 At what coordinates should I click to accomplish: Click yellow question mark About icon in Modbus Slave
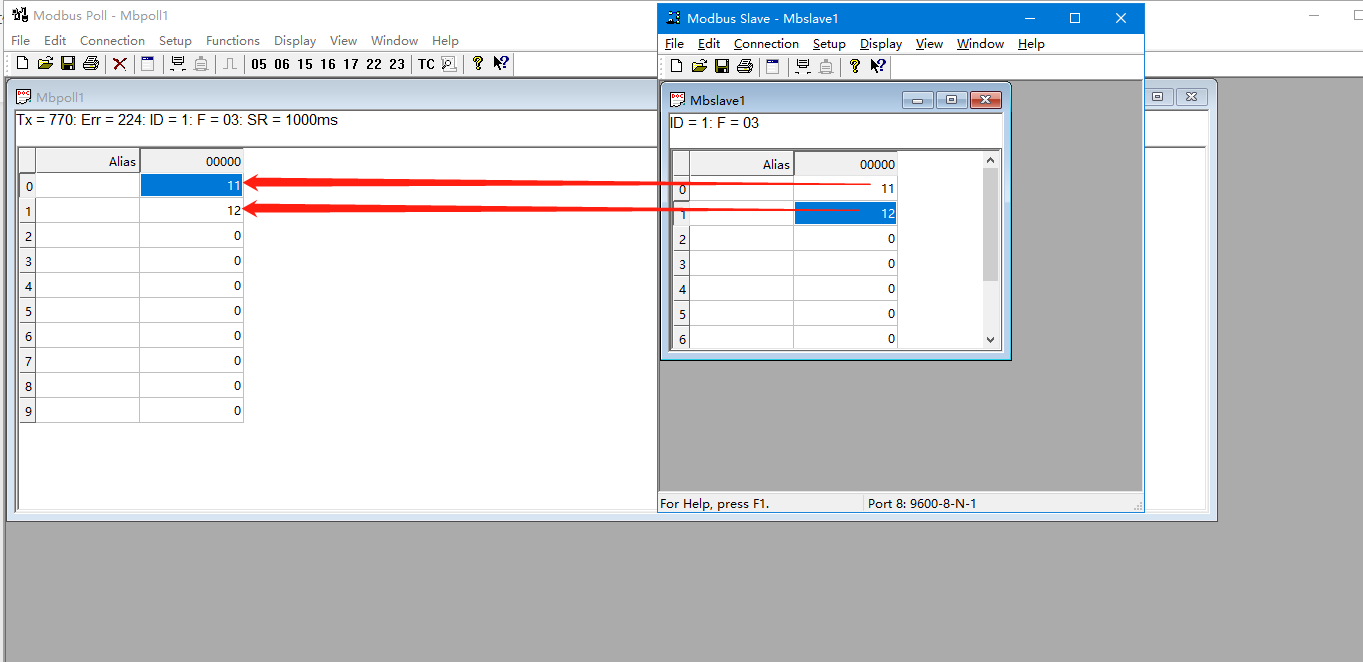854,67
